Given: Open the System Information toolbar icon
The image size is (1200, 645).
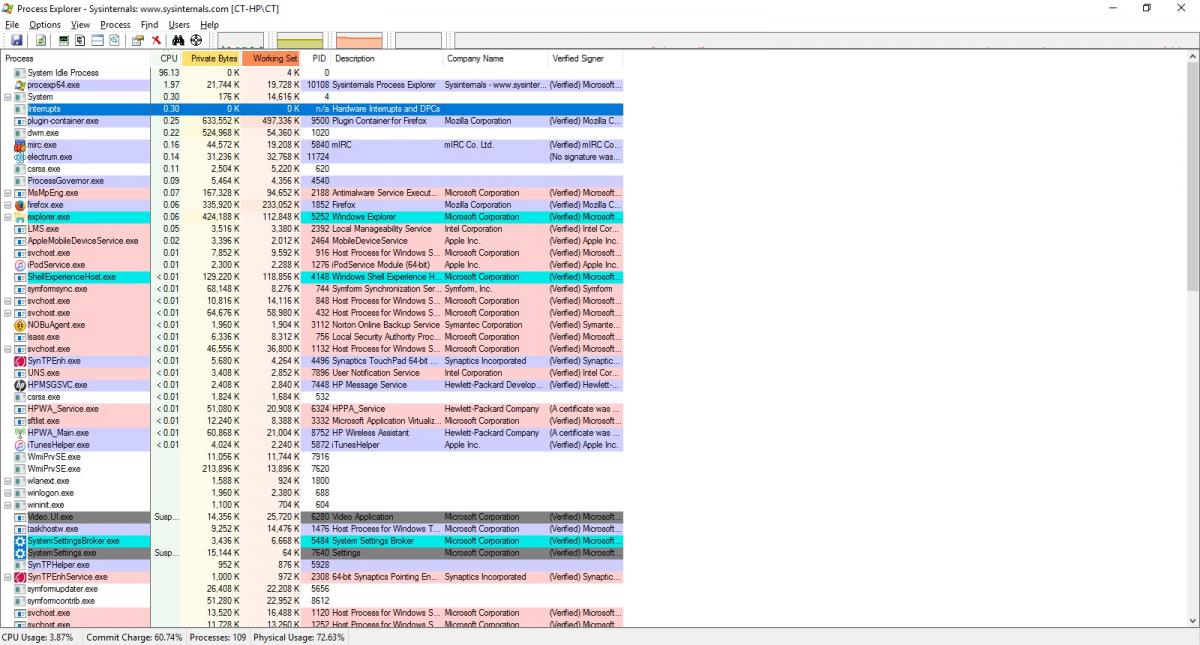Looking at the screenshot, I should (64, 40).
